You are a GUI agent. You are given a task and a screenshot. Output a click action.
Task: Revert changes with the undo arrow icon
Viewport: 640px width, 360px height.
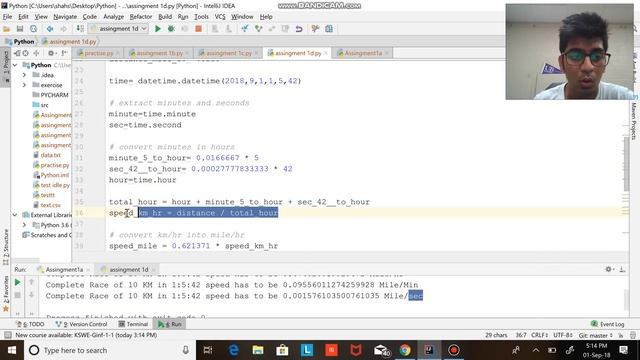click(x=299, y=29)
